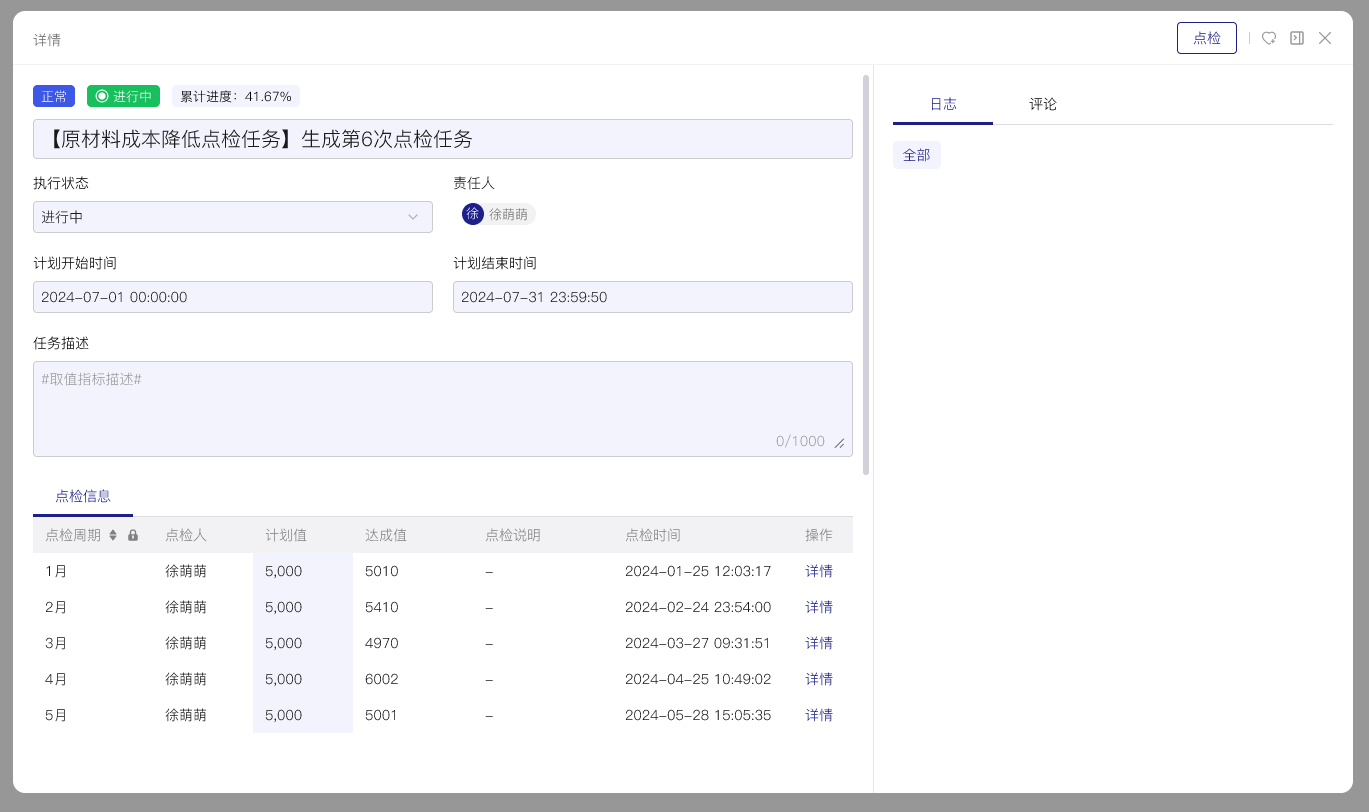This screenshot has width=1369, height=812.
Task: Open the 计划结束时间 date picker field
Action: tap(653, 297)
